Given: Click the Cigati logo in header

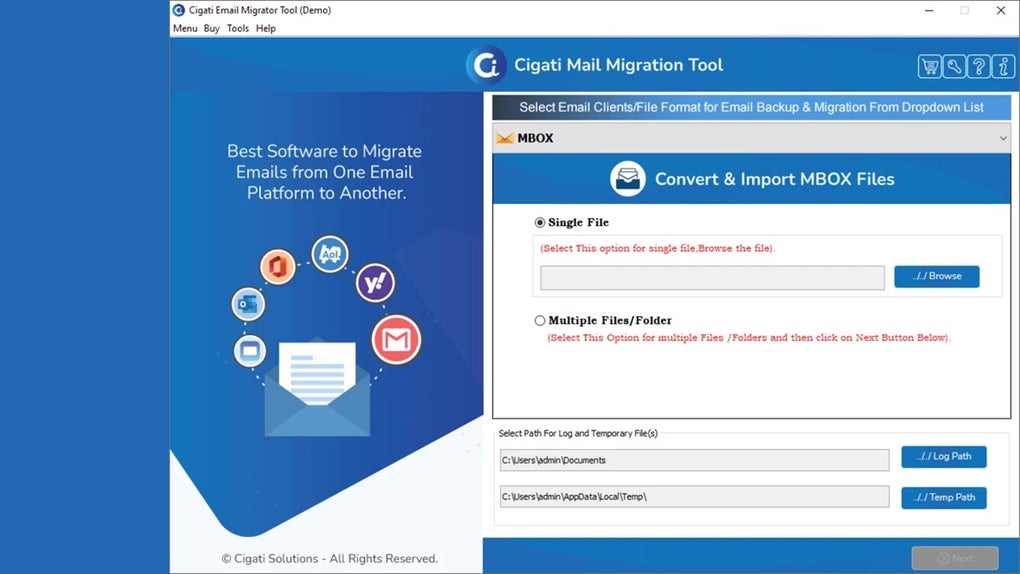Looking at the screenshot, I should click(486, 65).
